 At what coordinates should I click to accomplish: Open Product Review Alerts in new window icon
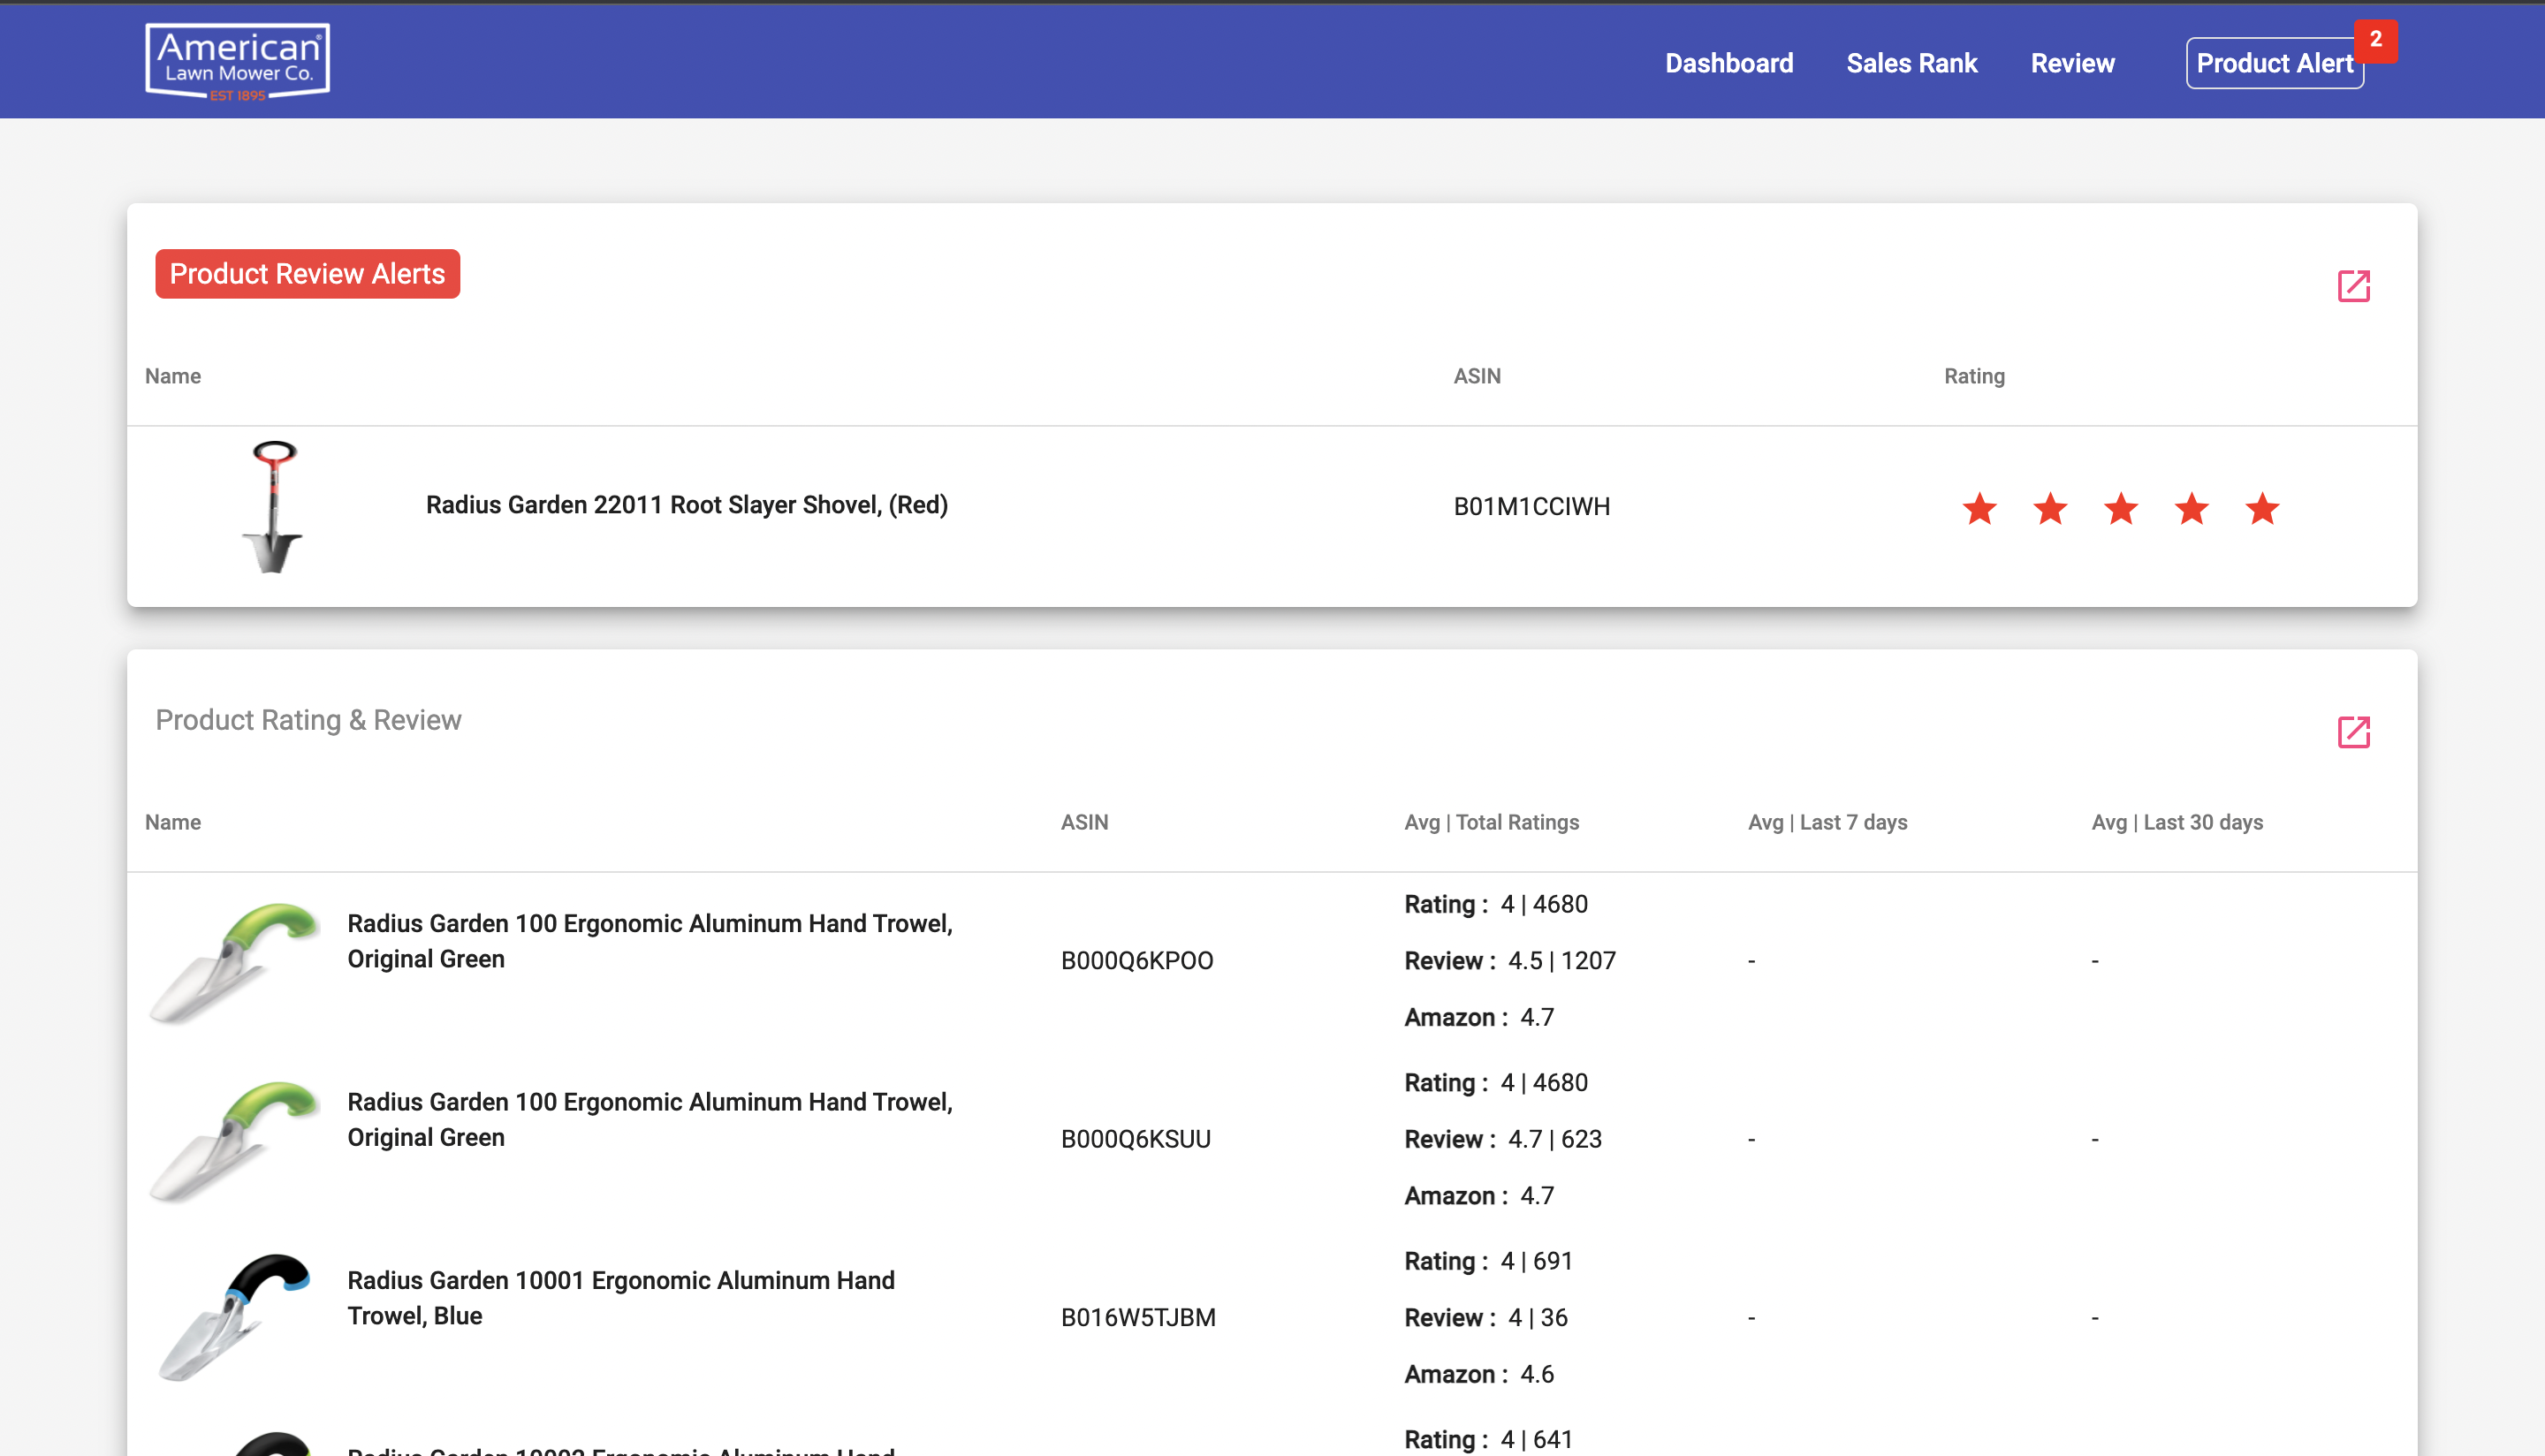[2354, 286]
